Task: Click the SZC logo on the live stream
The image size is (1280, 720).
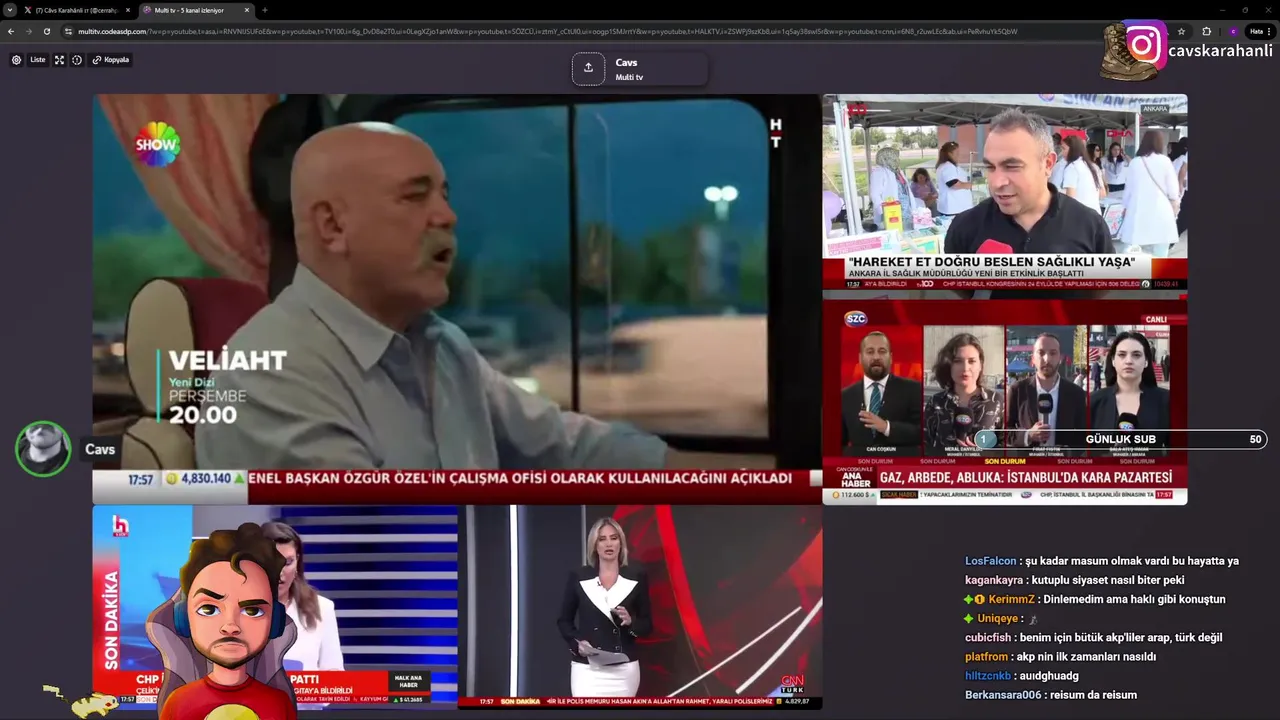Action: coord(856,319)
